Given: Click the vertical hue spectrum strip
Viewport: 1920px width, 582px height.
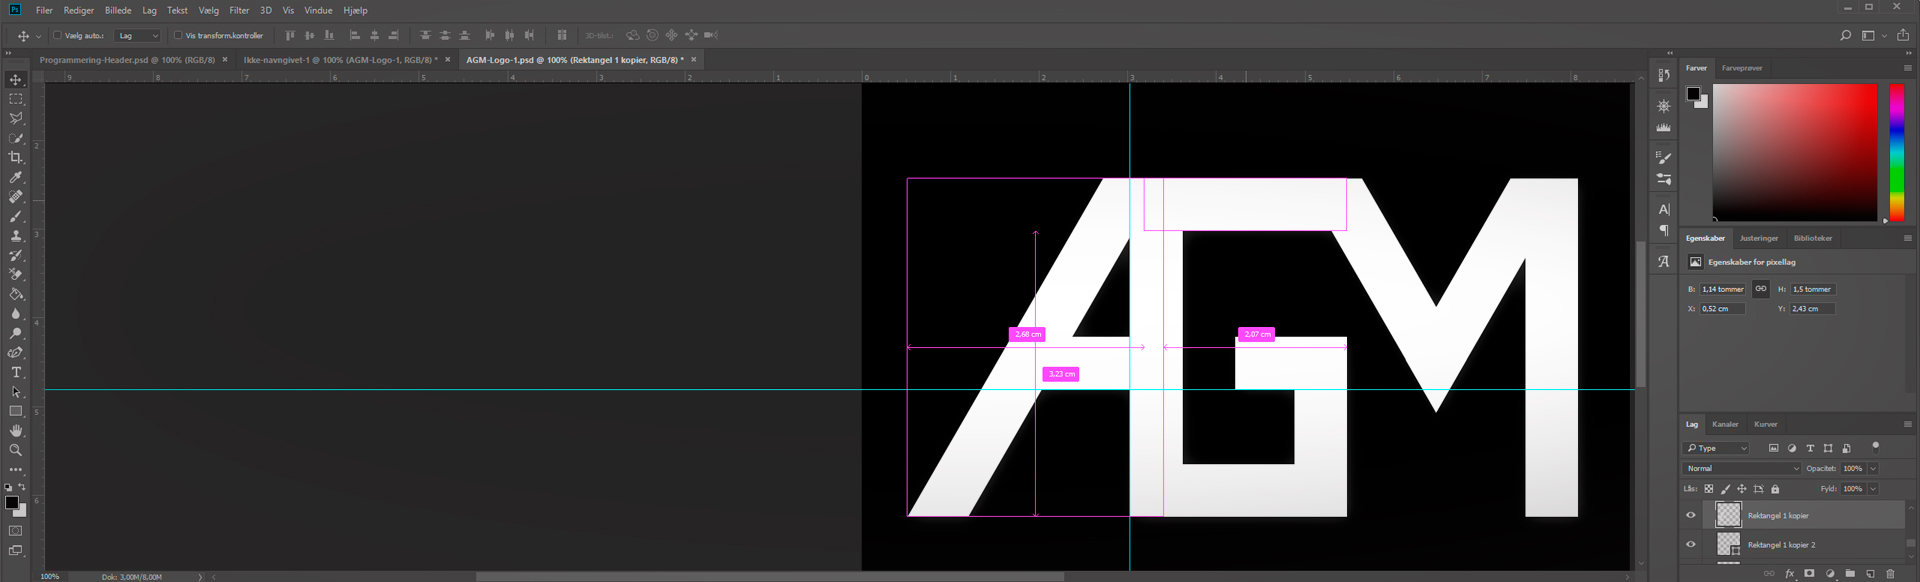Looking at the screenshot, I should pos(1896,152).
